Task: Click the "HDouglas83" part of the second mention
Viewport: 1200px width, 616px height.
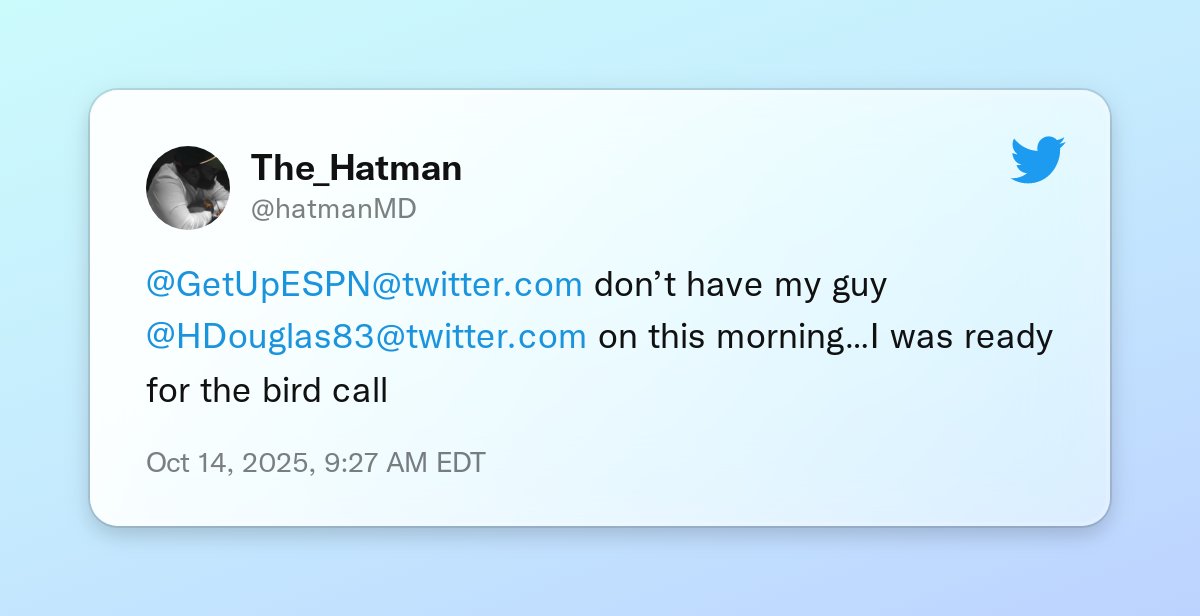Action: (x=270, y=337)
